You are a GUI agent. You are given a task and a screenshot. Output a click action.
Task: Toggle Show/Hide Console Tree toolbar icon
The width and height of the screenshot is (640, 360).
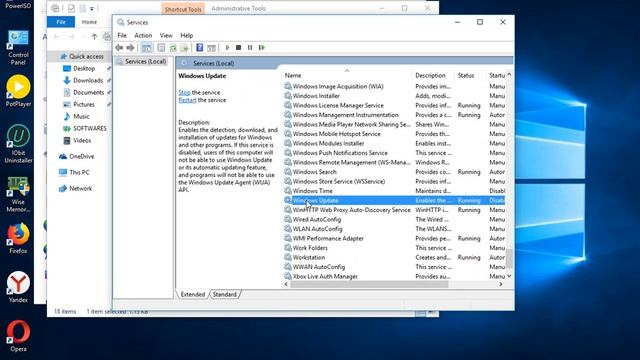[x=146, y=48]
